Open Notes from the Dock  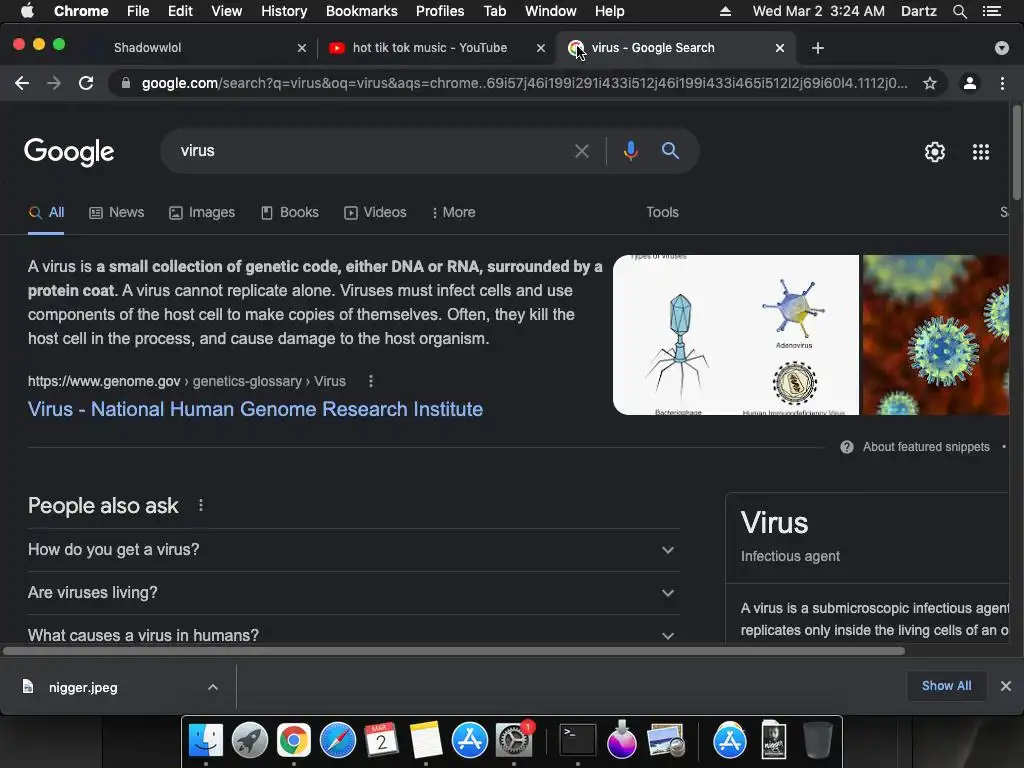tap(426, 741)
